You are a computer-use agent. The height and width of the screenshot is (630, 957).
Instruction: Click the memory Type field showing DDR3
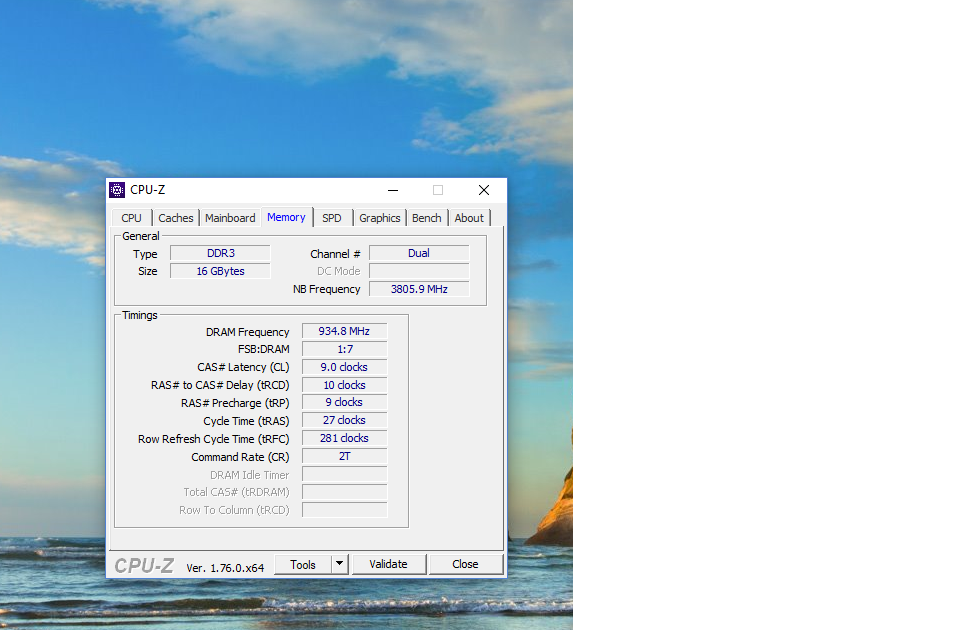coord(220,253)
